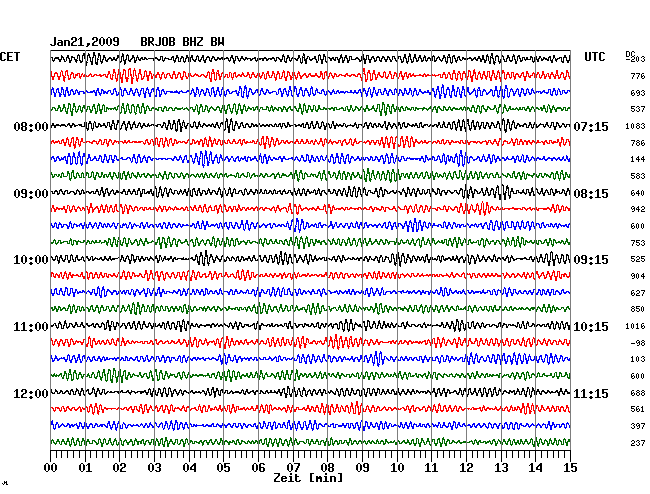The height and width of the screenshot is (494, 650).
Task: Click the axis title Zeit [min]
Action: click(308, 478)
